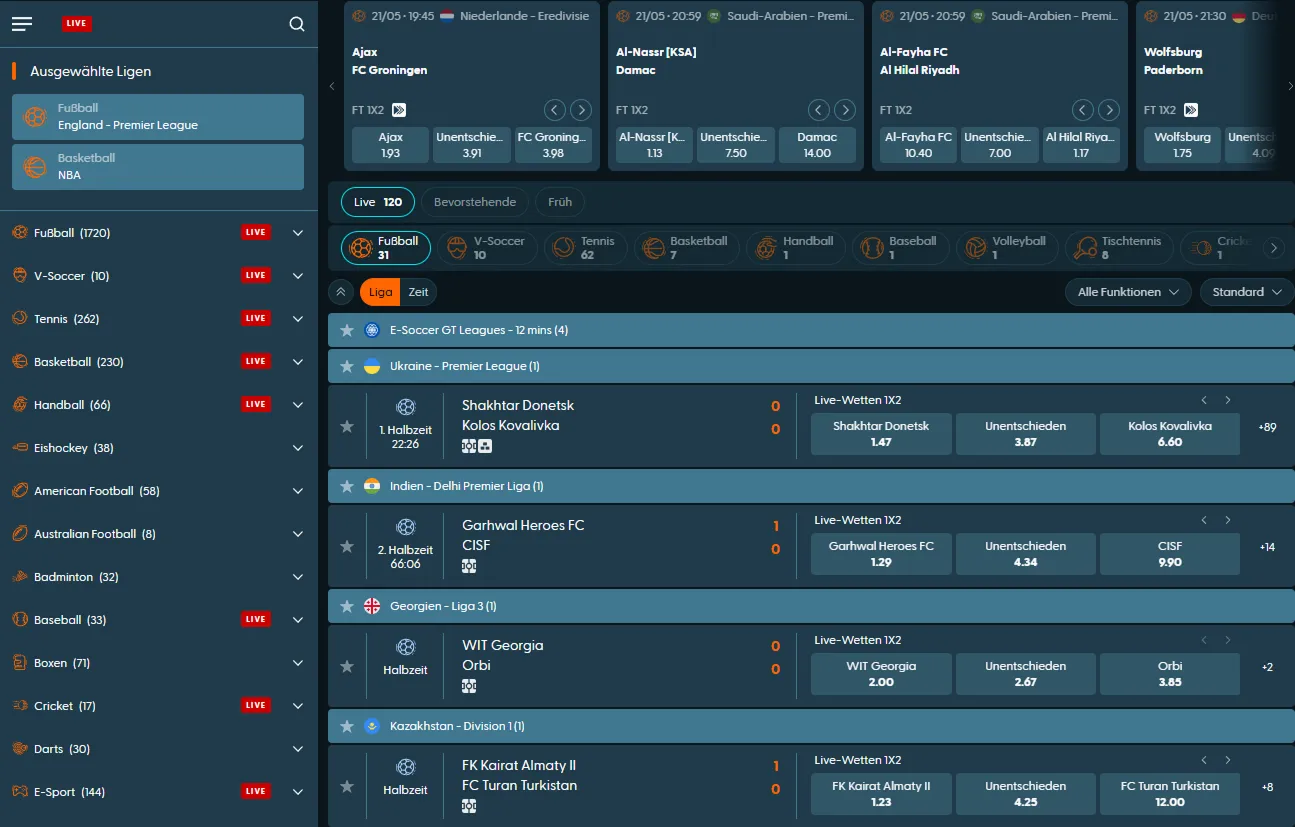Screen dimensions: 1295x827
Task: Open the Standard view dropdown
Action: click(1247, 292)
